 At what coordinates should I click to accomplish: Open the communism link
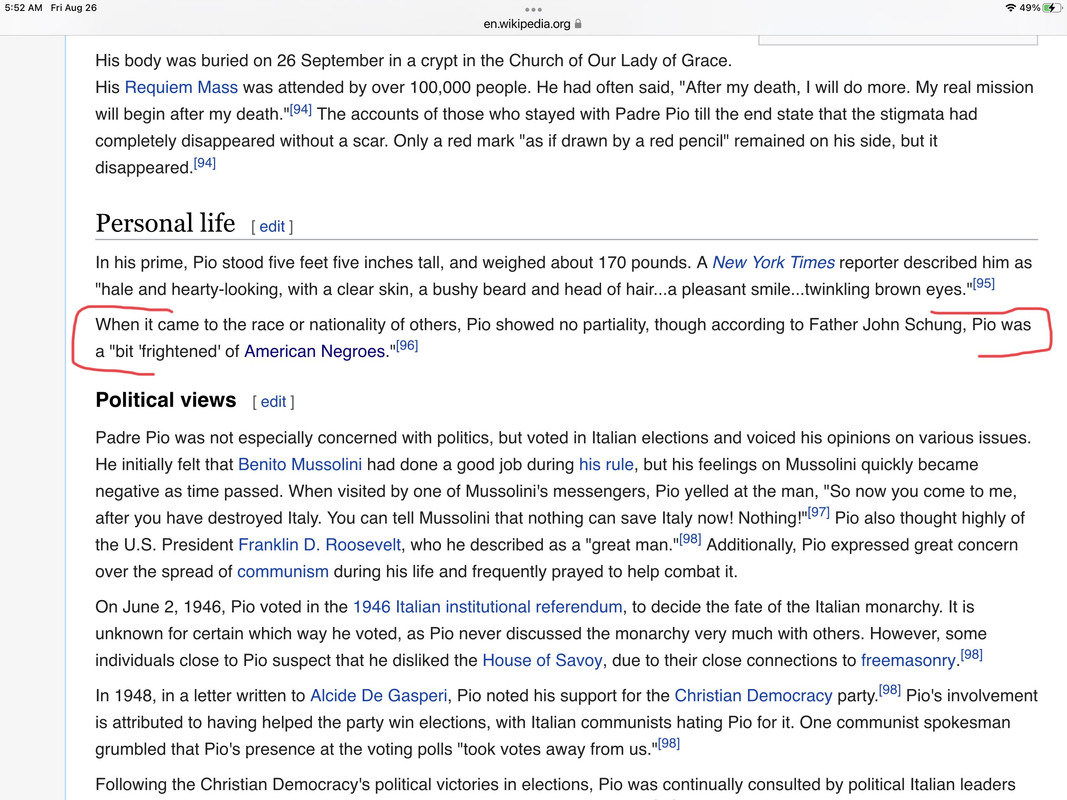pyautogui.click(x=282, y=571)
